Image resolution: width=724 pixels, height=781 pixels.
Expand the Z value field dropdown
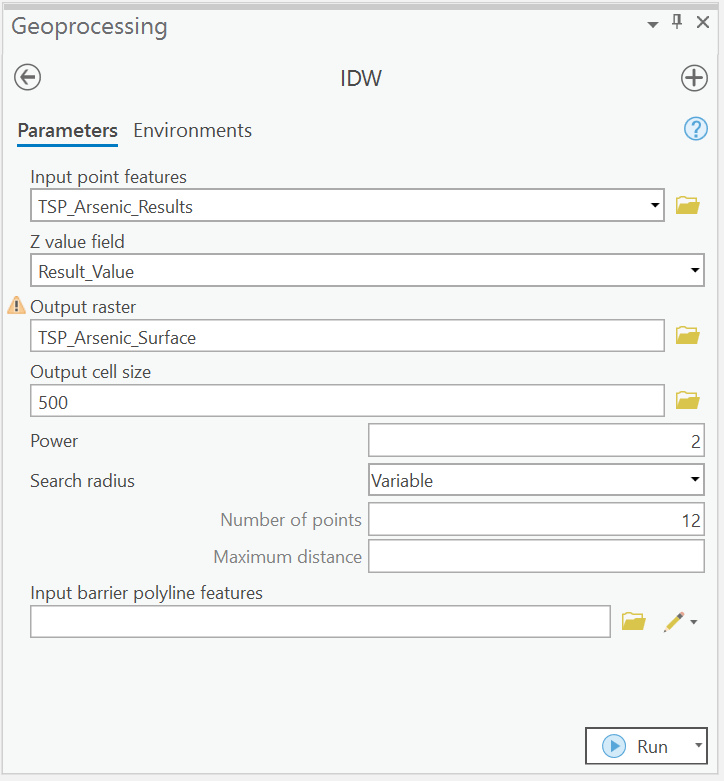695,270
